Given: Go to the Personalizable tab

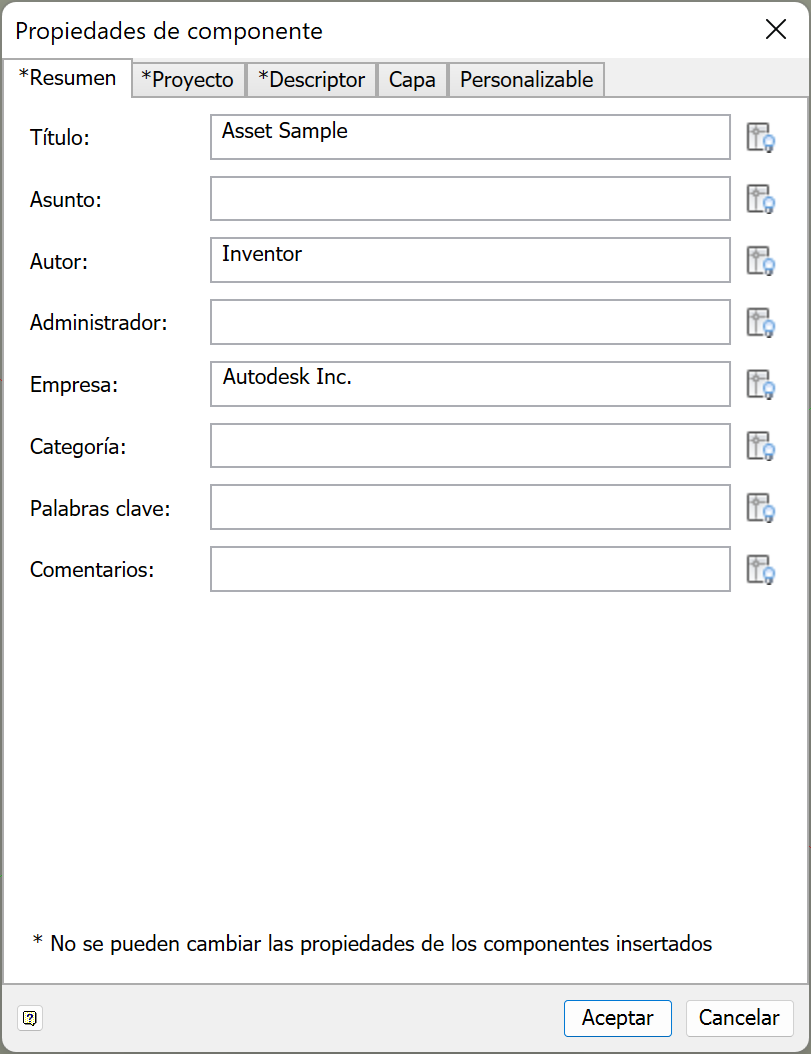Looking at the screenshot, I should 526,80.
